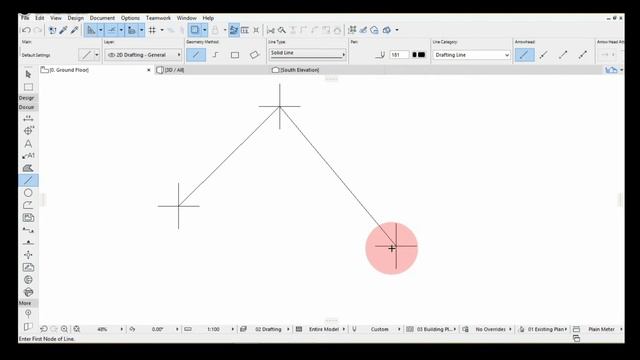Click the black pen color swatch
Image resolution: width=640 pixels, height=360 pixels.
[422, 55]
